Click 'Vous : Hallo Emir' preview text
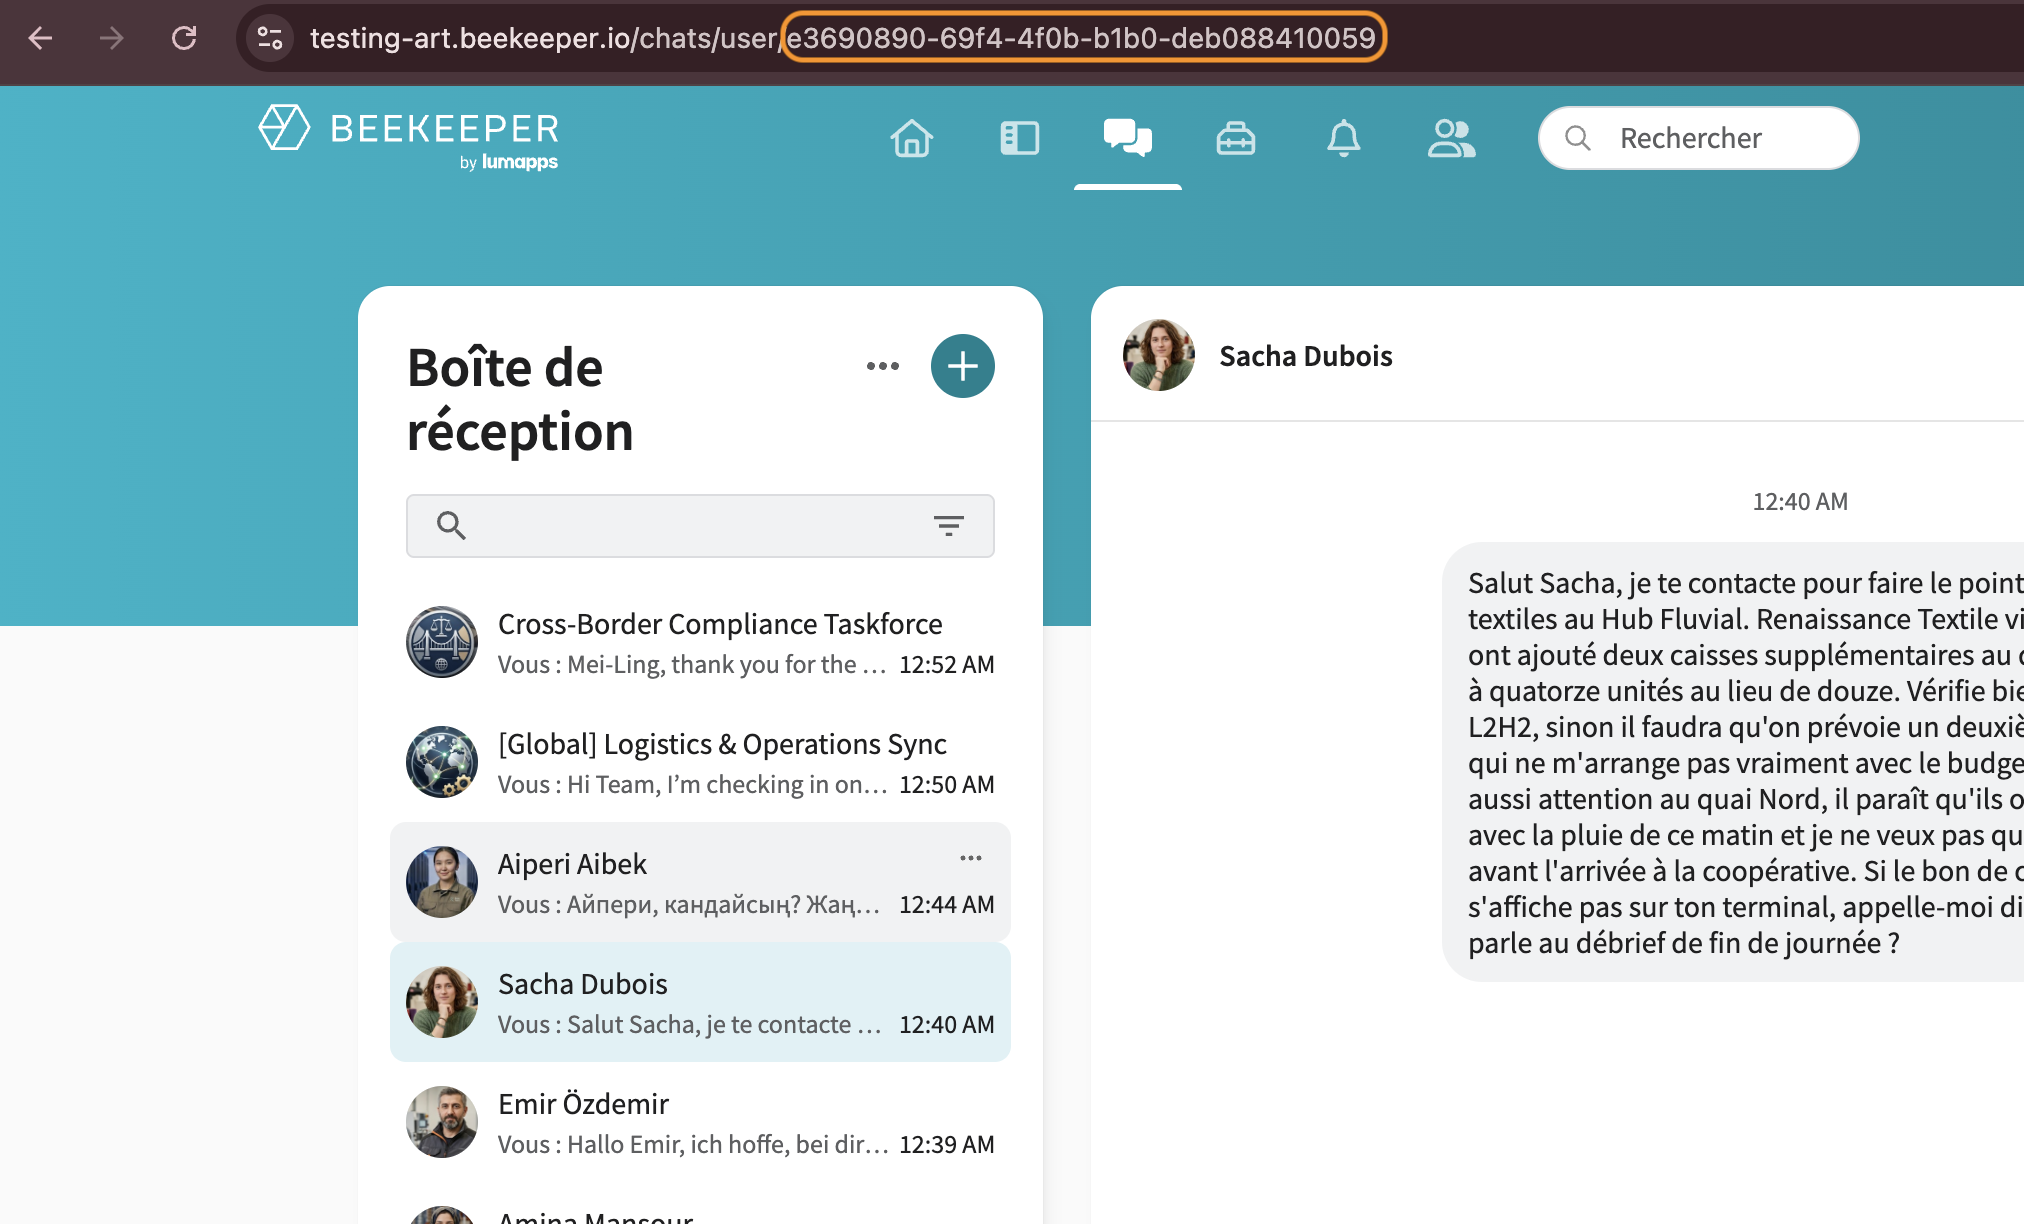The width and height of the screenshot is (2024, 1224). coord(692,1145)
